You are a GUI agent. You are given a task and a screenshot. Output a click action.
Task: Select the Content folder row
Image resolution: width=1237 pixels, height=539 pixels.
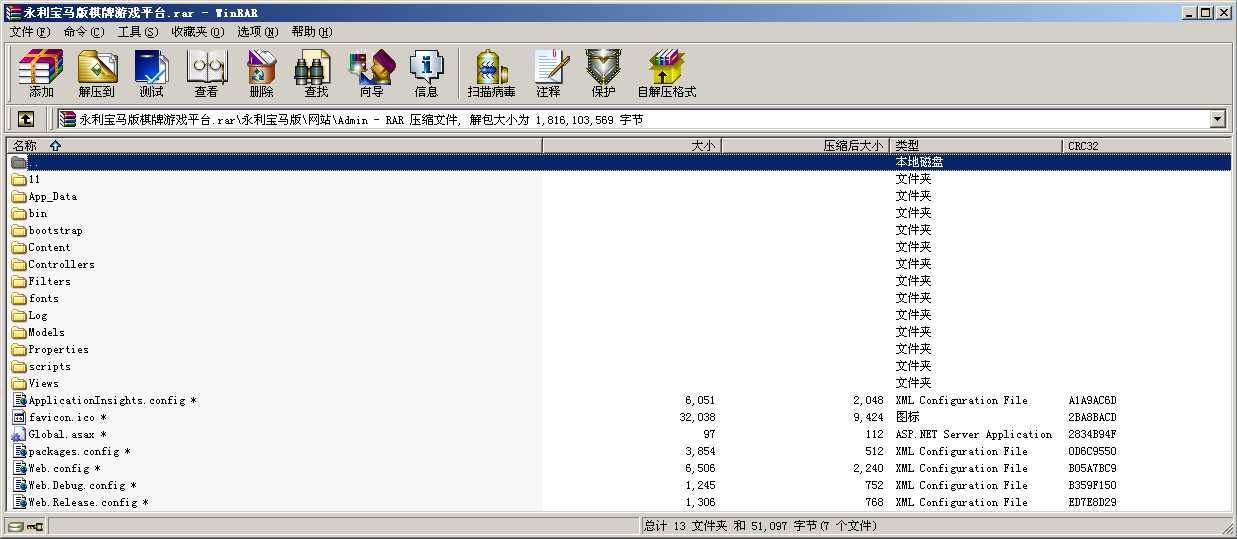pyautogui.click(x=618, y=247)
